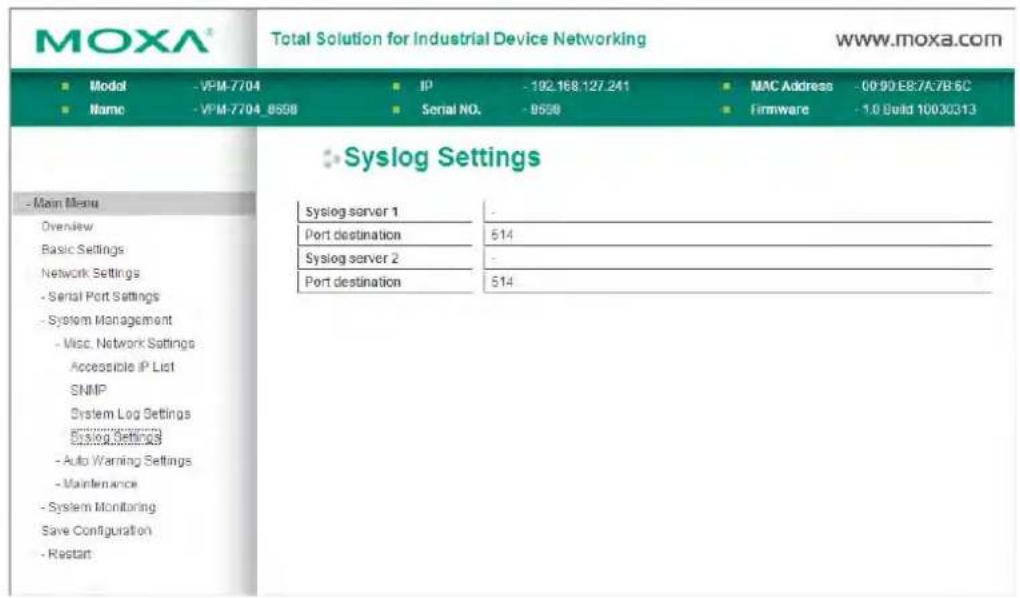Go to Basic Settings
Screen dimensions: 1020x598
pos(83,250)
